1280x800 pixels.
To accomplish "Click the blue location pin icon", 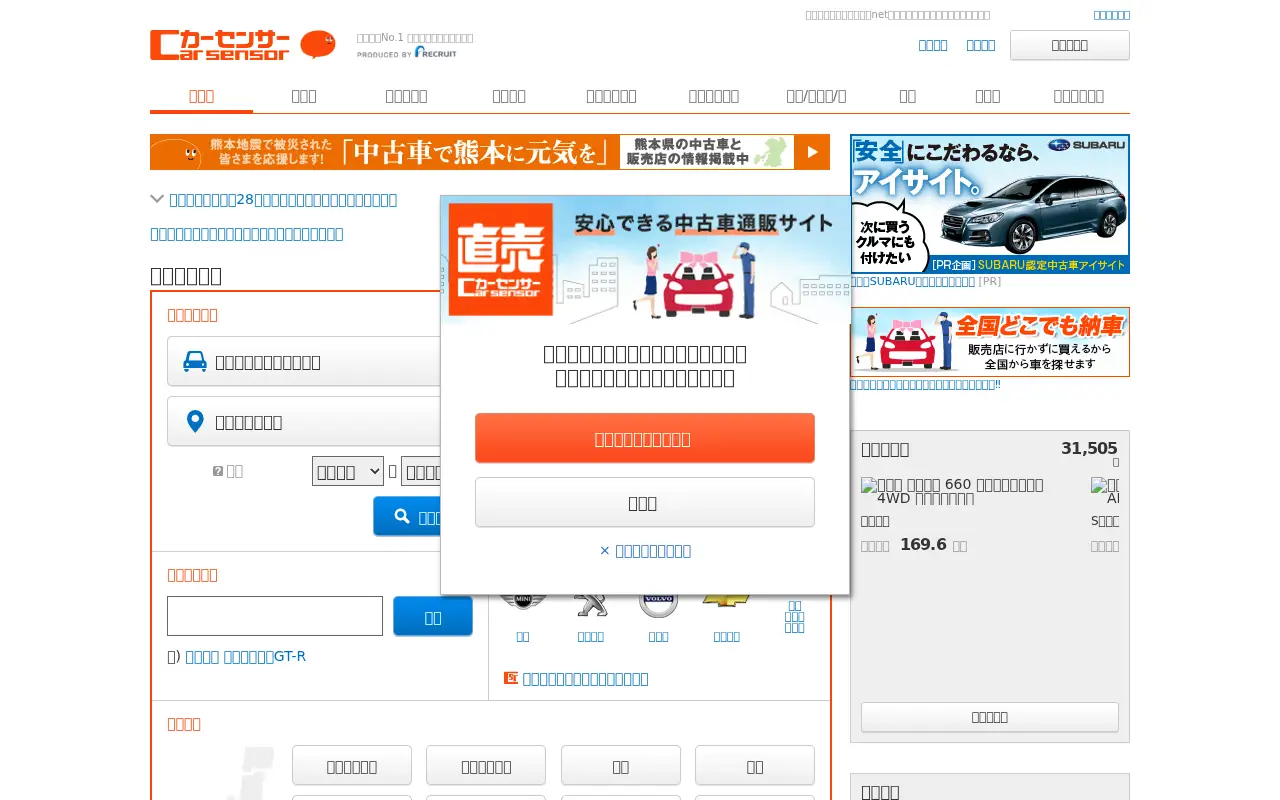I will tap(195, 421).
